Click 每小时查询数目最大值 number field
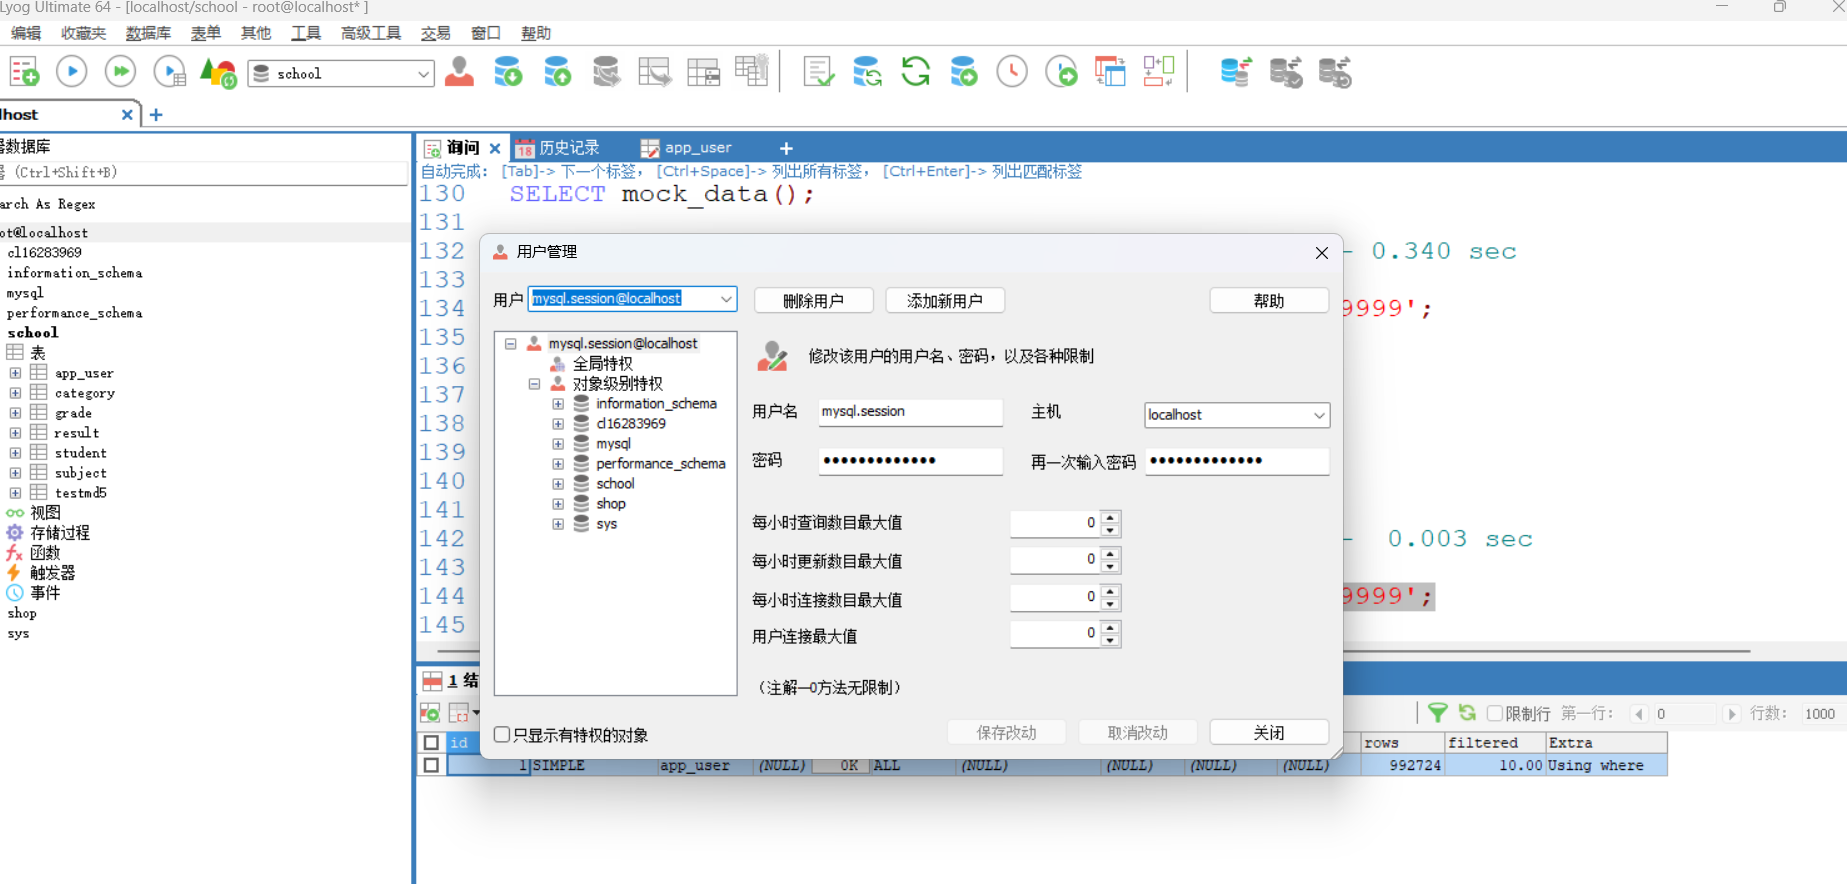This screenshot has width=1847, height=884. tap(1055, 523)
